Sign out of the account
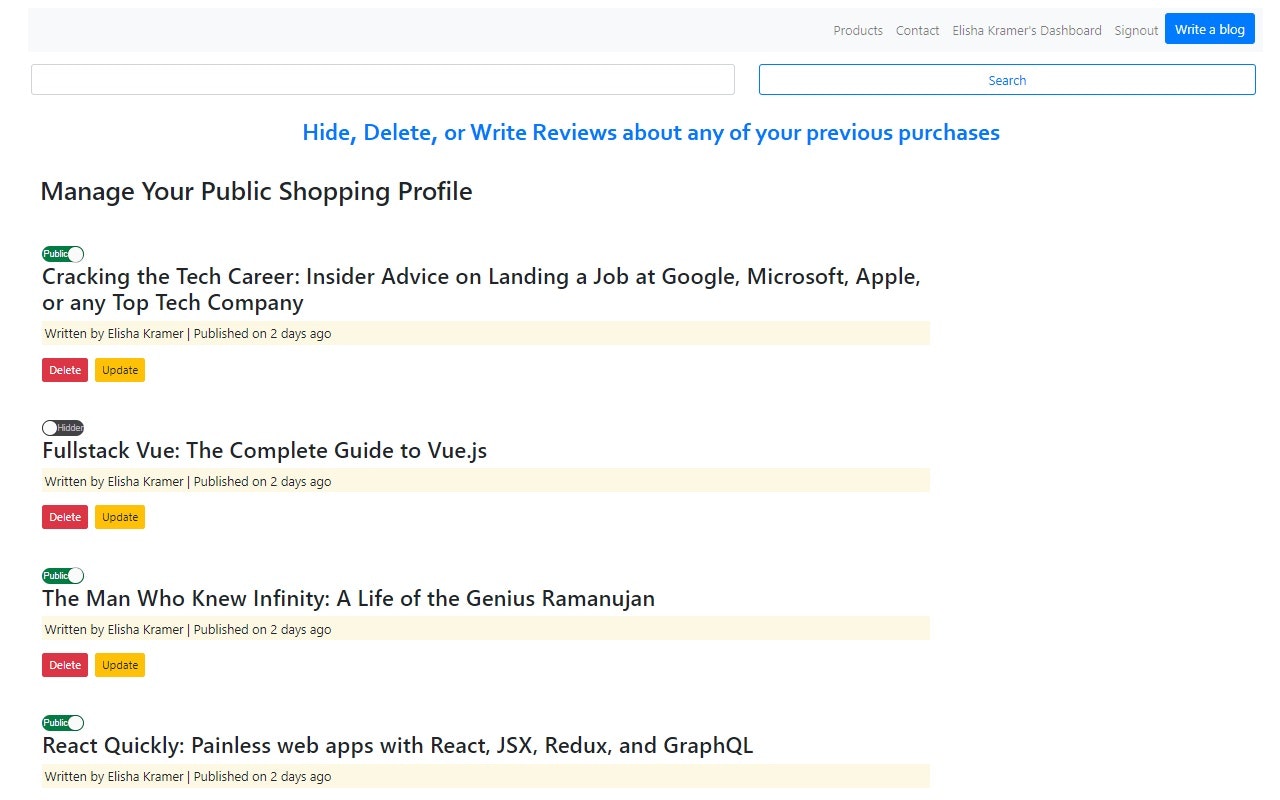 (1135, 30)
